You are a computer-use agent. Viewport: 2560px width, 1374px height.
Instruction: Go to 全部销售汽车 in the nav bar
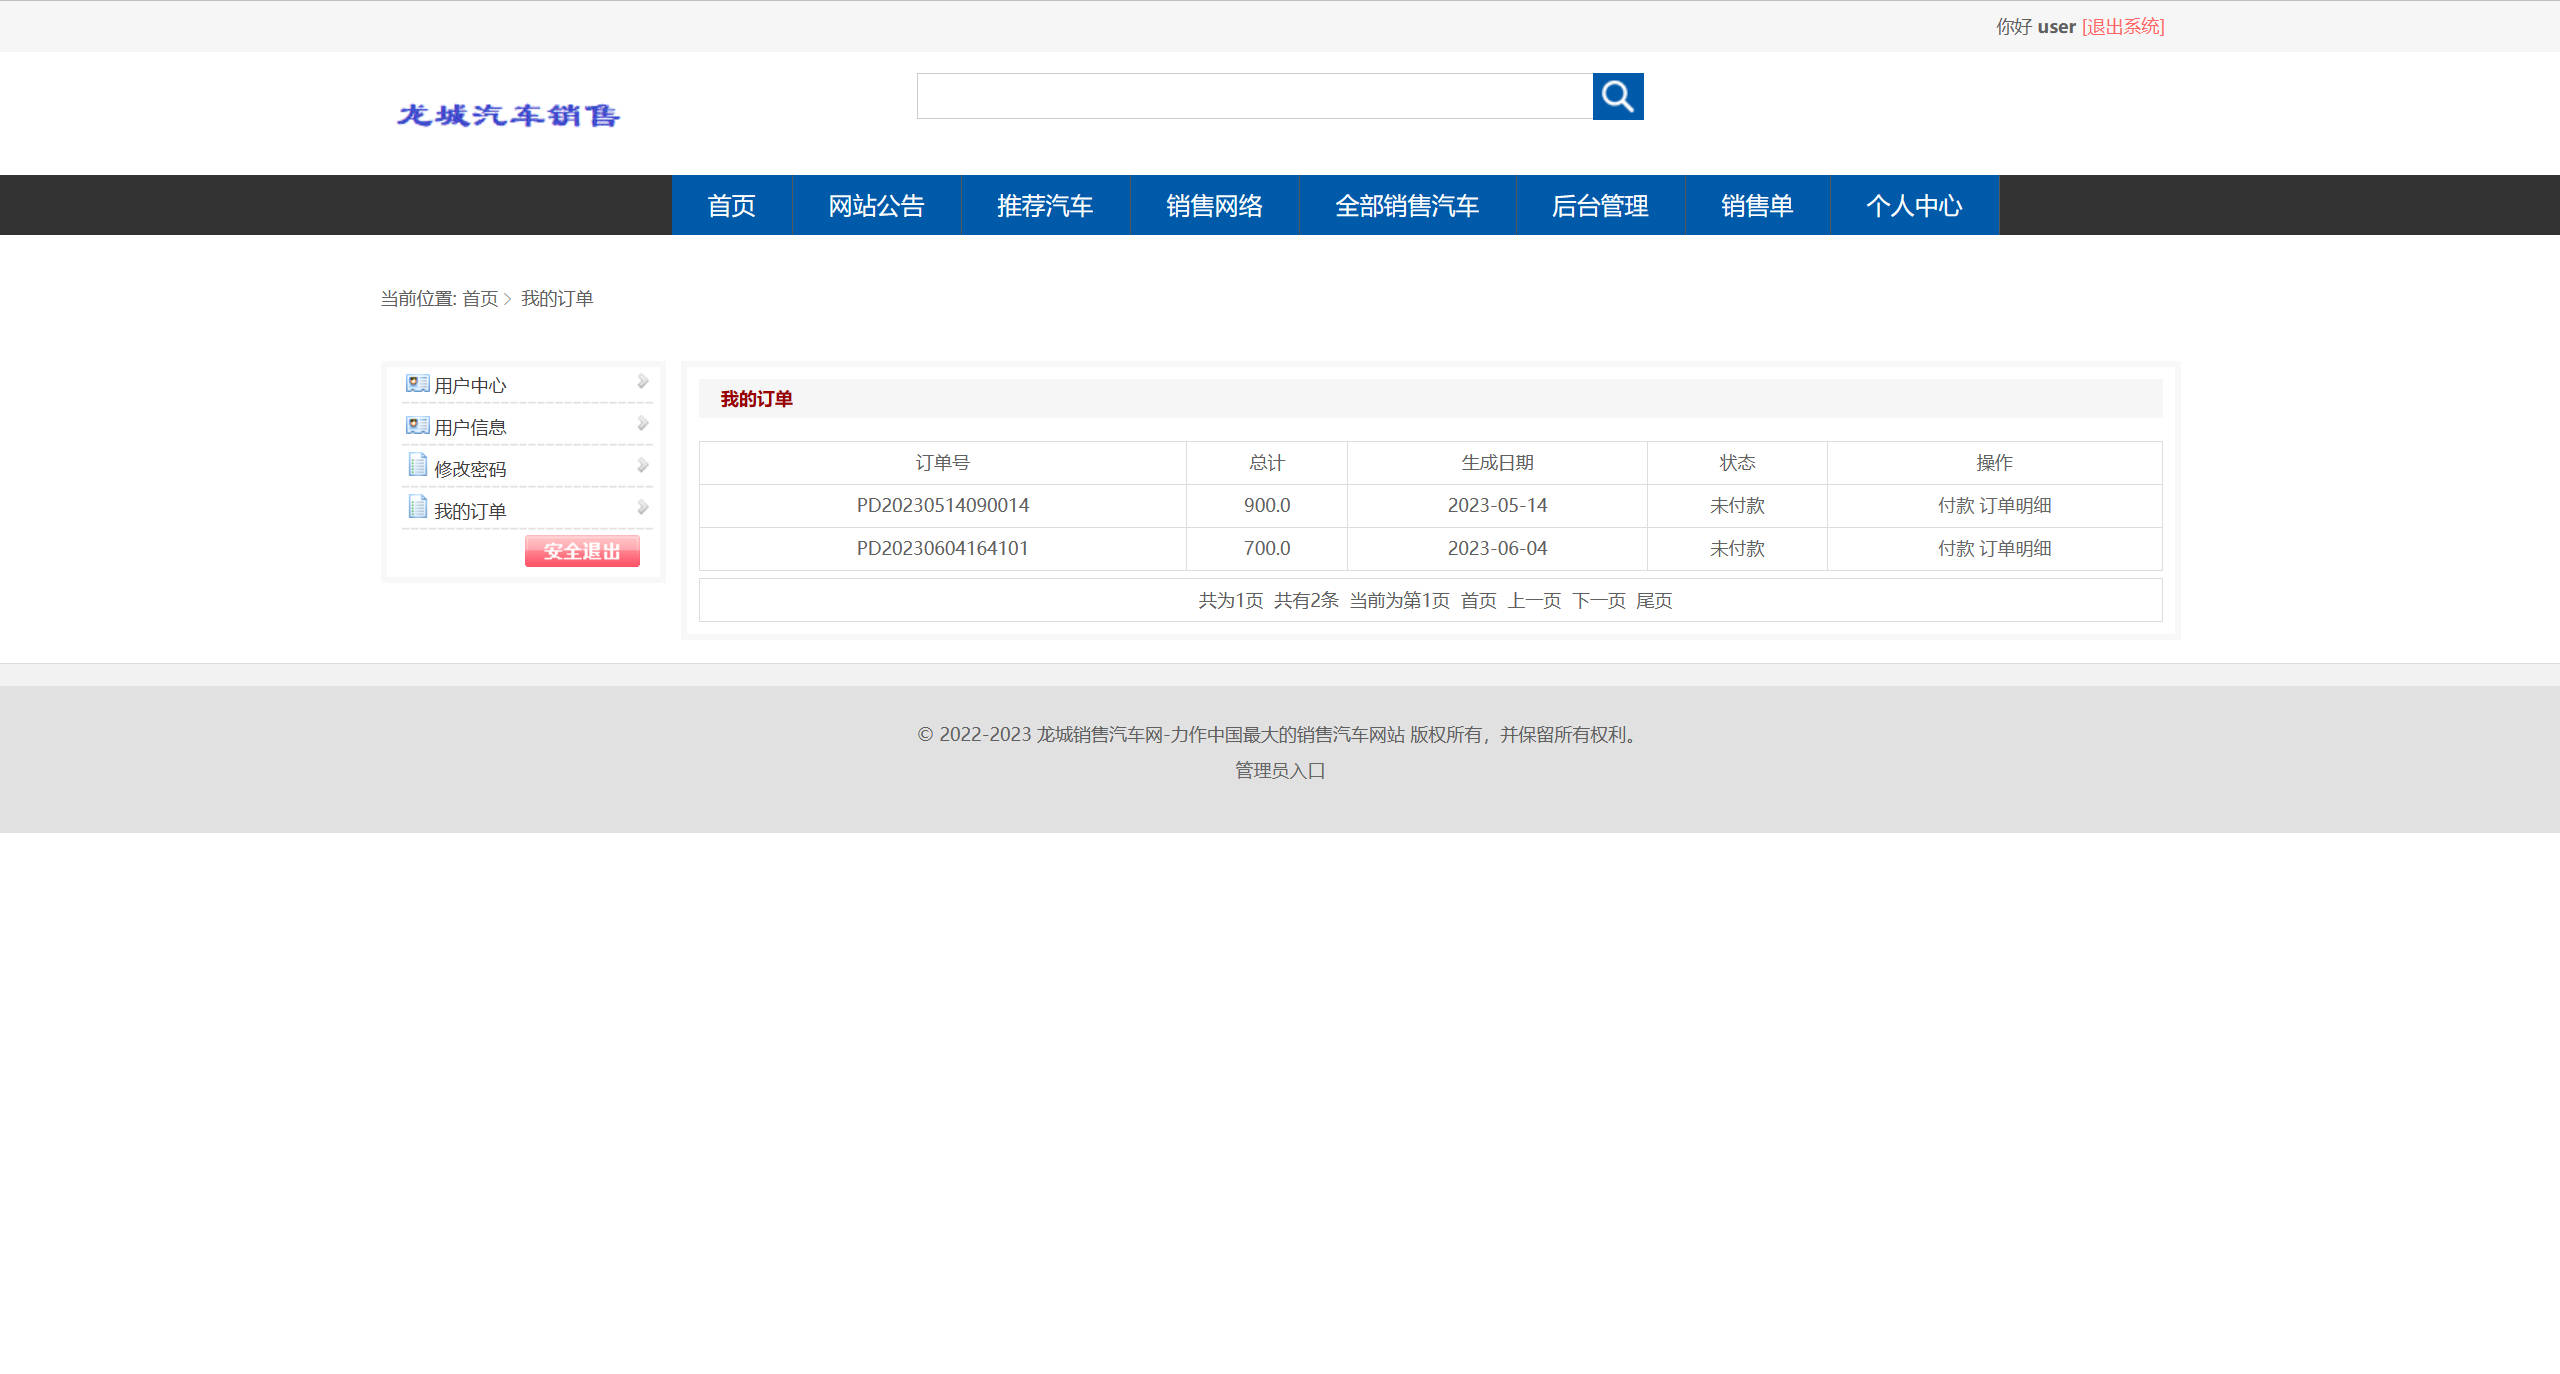[1406, 206]
